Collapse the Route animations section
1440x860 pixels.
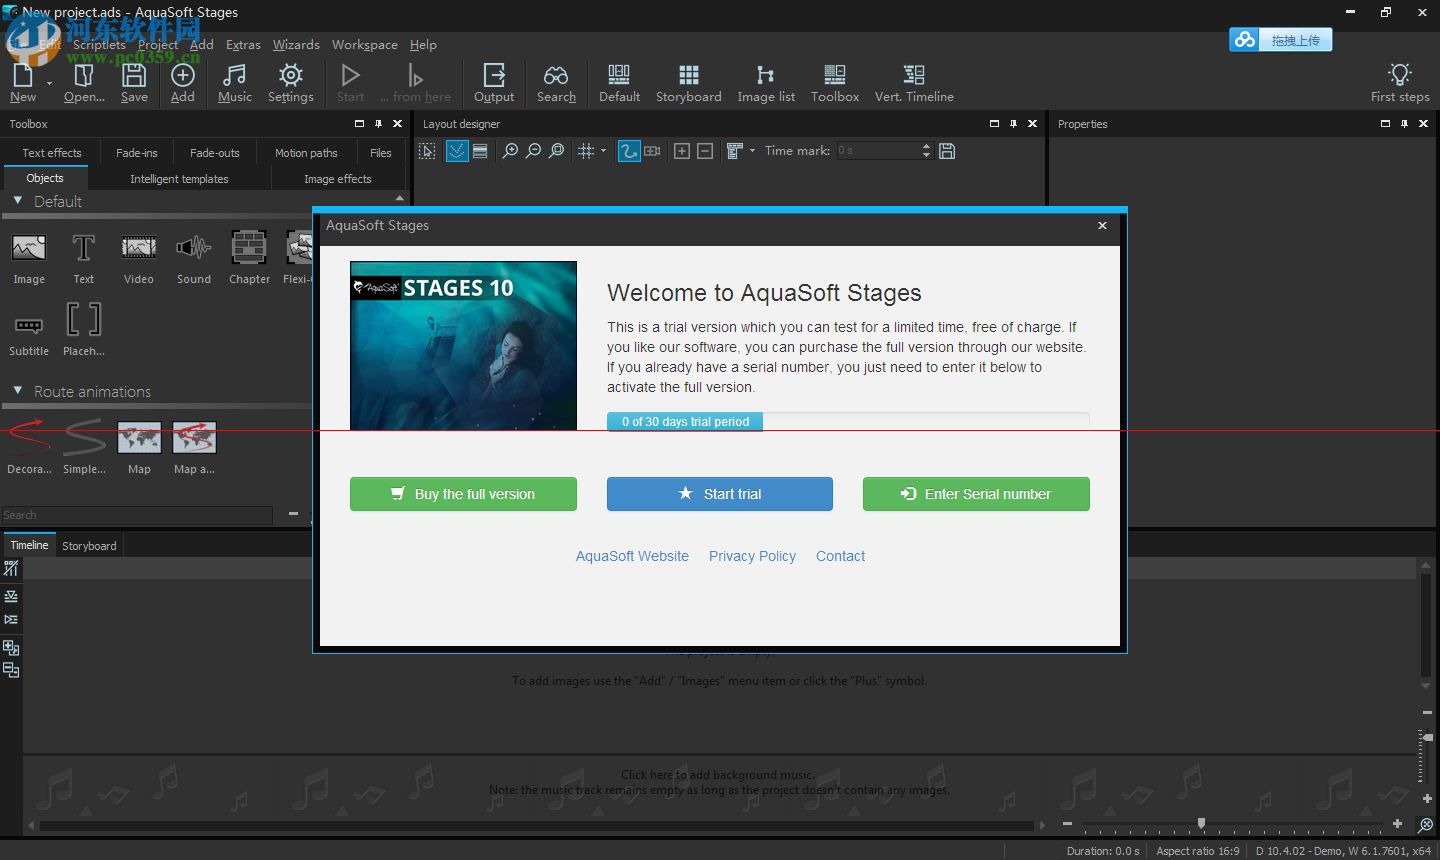(17, 391)
